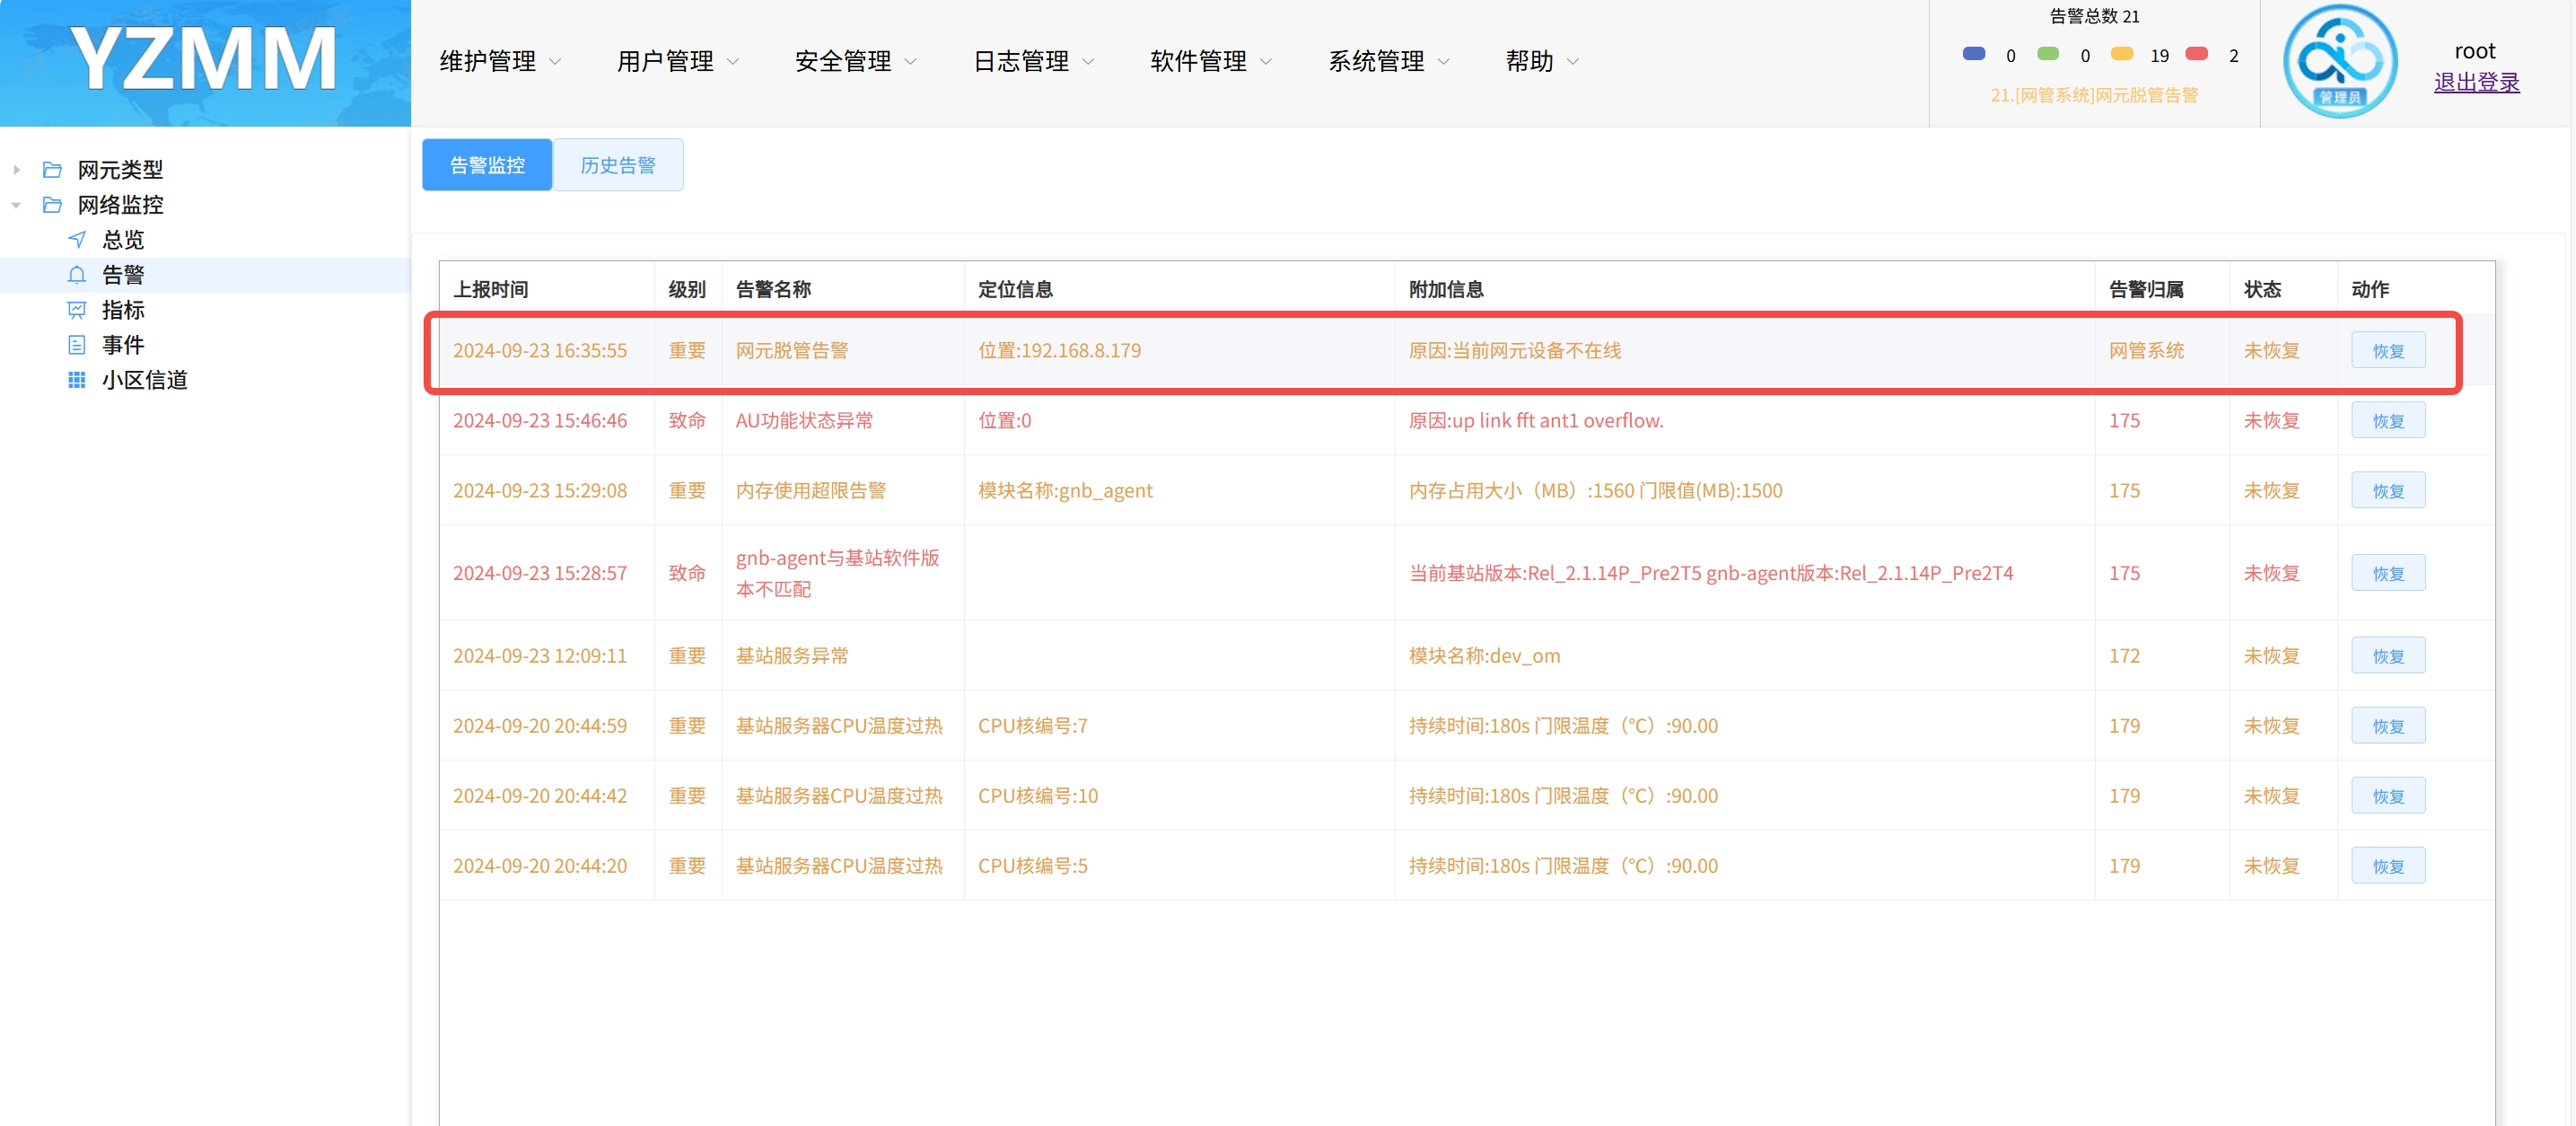Click 恢复 for the 基站服务异常 row
Screen dimensions: 2576x1126
(x=2388, y=656)
